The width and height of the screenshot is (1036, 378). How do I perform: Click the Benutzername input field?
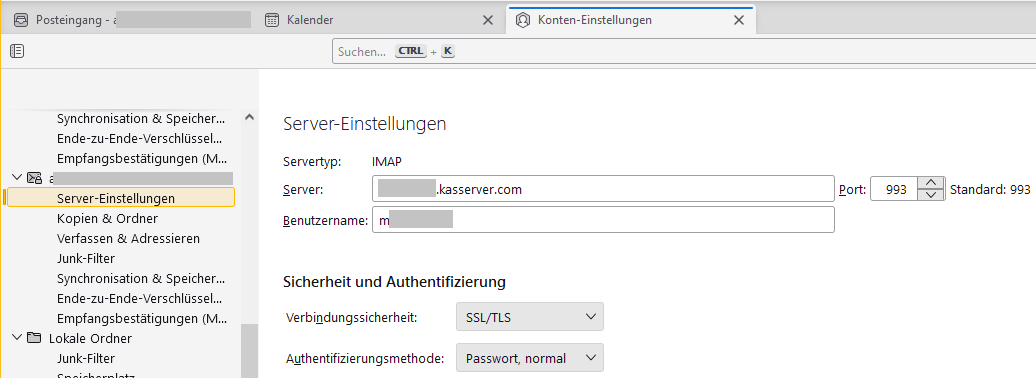pos(603,220)
